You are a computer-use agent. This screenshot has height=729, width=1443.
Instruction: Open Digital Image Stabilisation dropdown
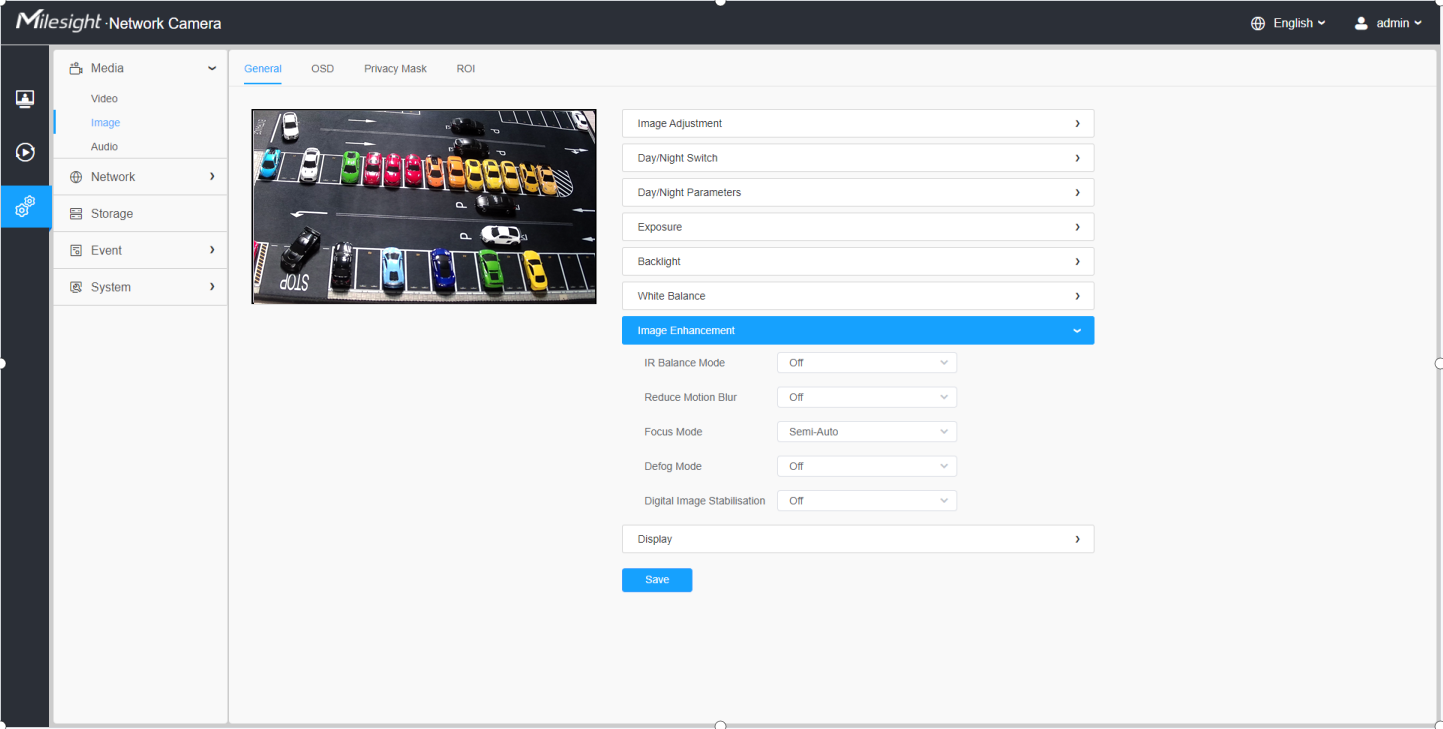click(x=866, y=501)
